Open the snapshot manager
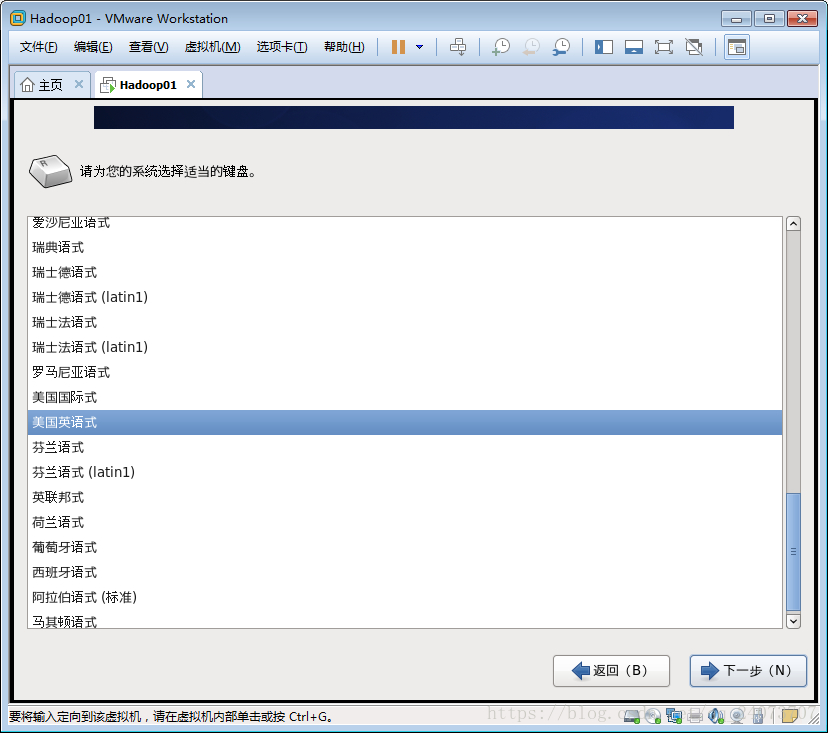 pyautogui.click(x=561, y=47)
